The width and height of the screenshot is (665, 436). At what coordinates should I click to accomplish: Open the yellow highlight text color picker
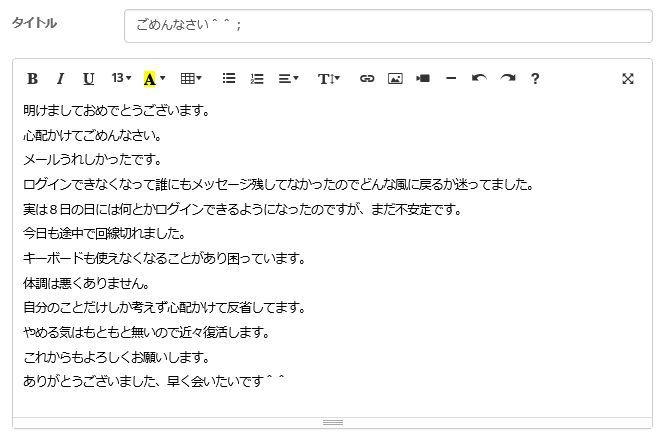[x=154, y=79]
